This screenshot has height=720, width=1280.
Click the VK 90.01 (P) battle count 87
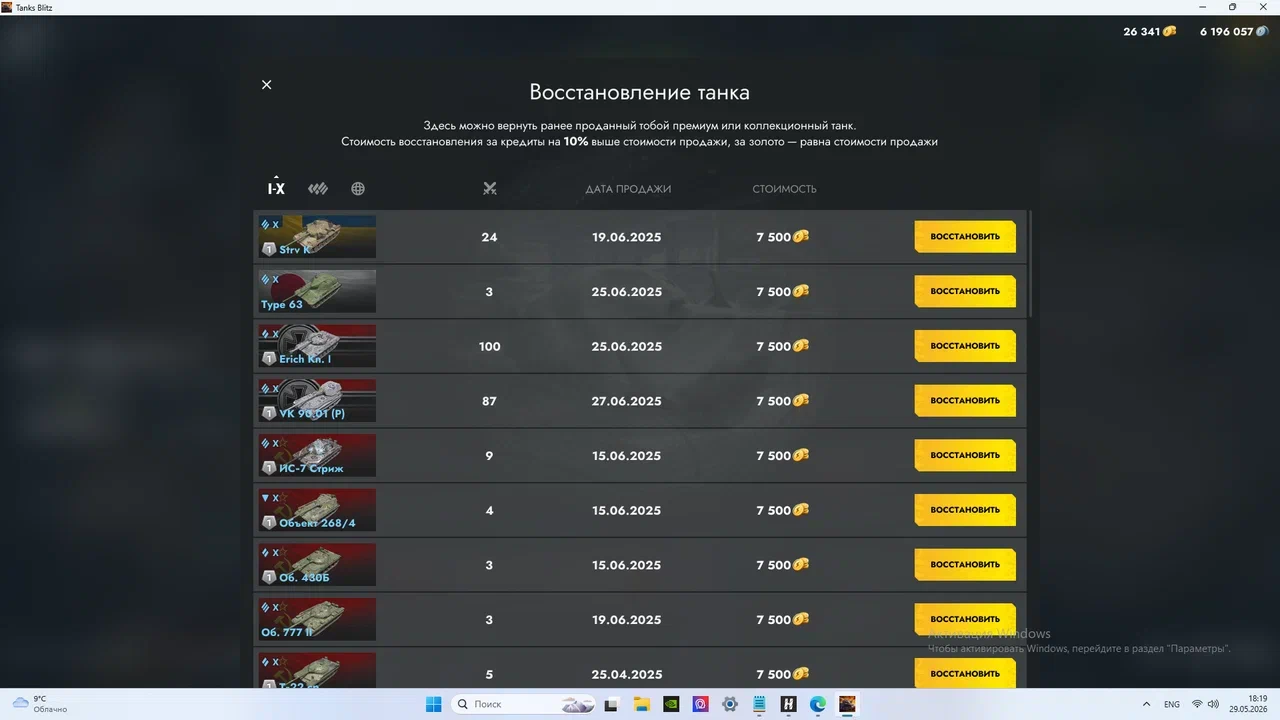tap(489, 401)
